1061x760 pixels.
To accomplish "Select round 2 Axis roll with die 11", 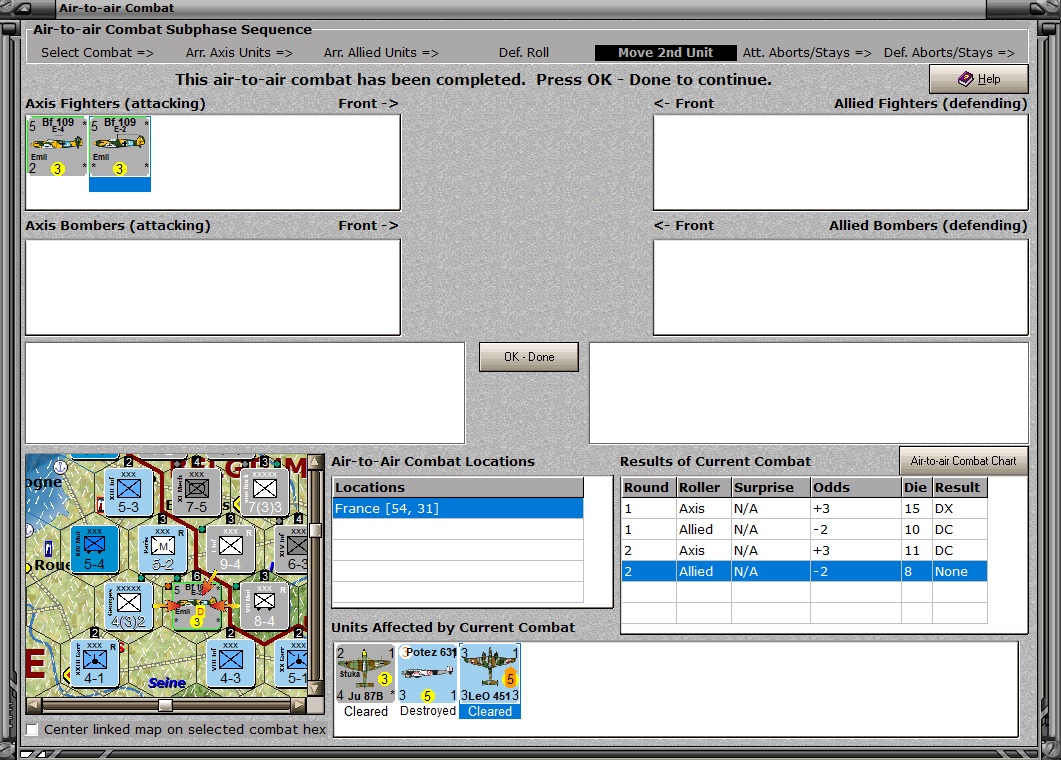I will [x=804, y=550].
